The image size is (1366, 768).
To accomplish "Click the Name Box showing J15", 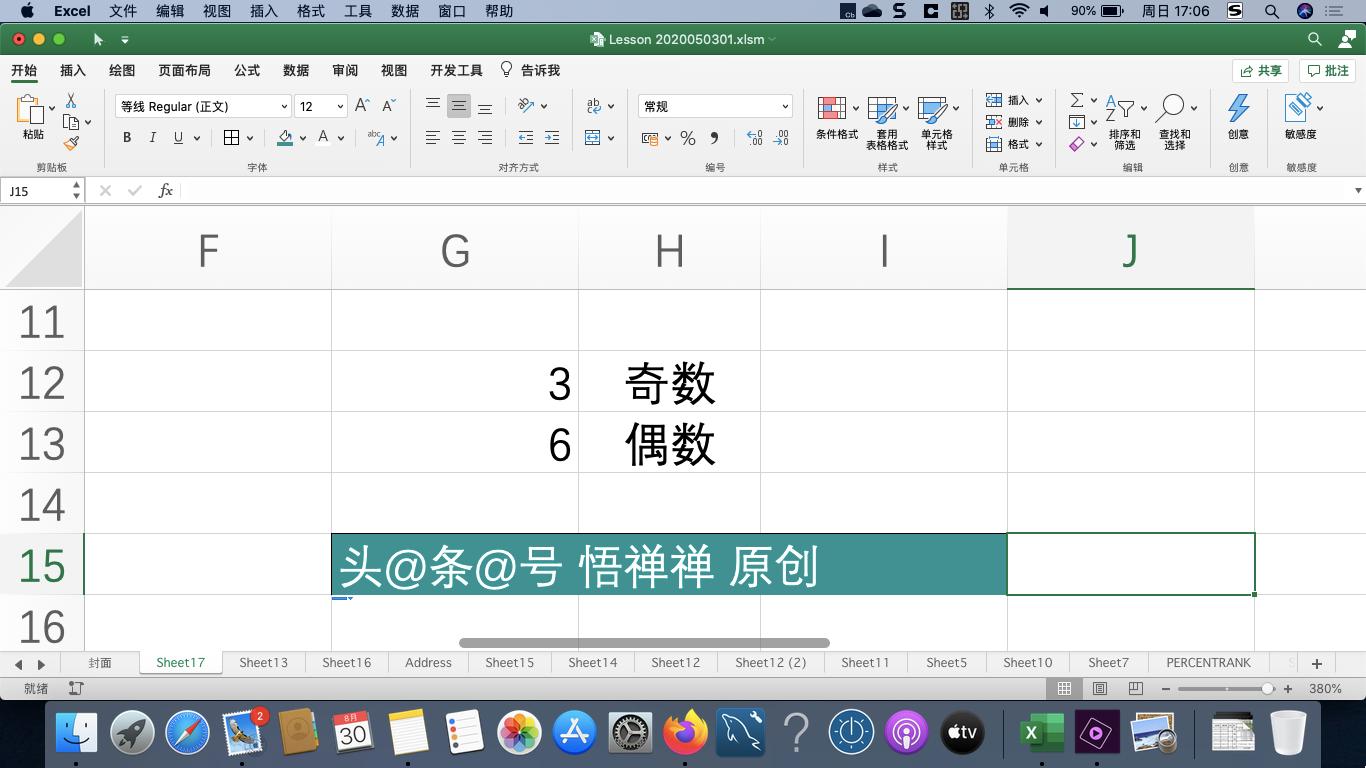I will (x=38, y=190).
